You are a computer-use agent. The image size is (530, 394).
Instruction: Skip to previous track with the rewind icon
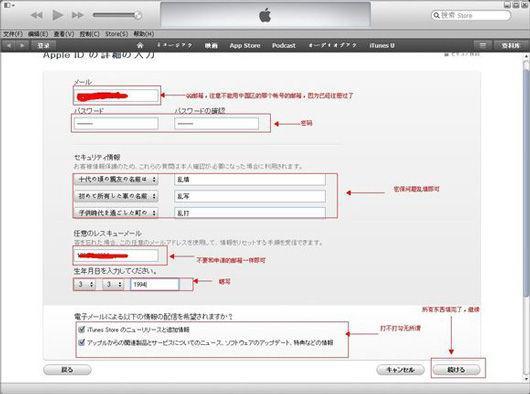point(37,15)
